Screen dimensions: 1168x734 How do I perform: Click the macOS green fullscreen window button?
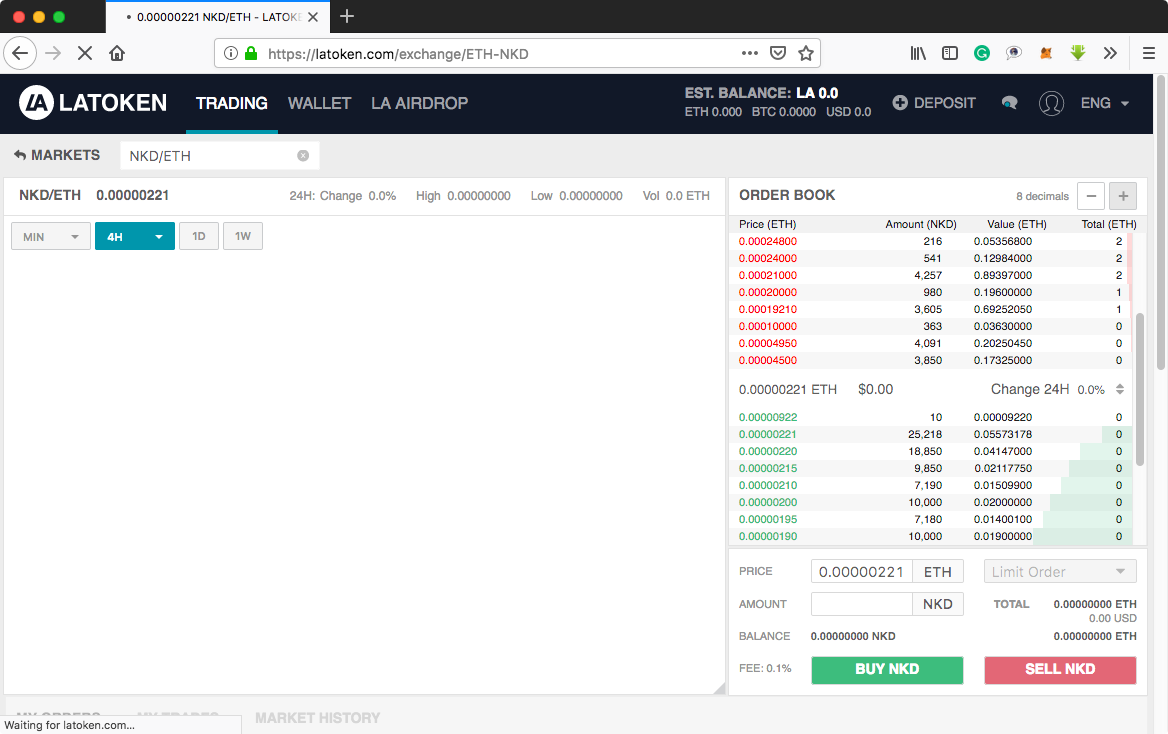[x=59, y=16]
